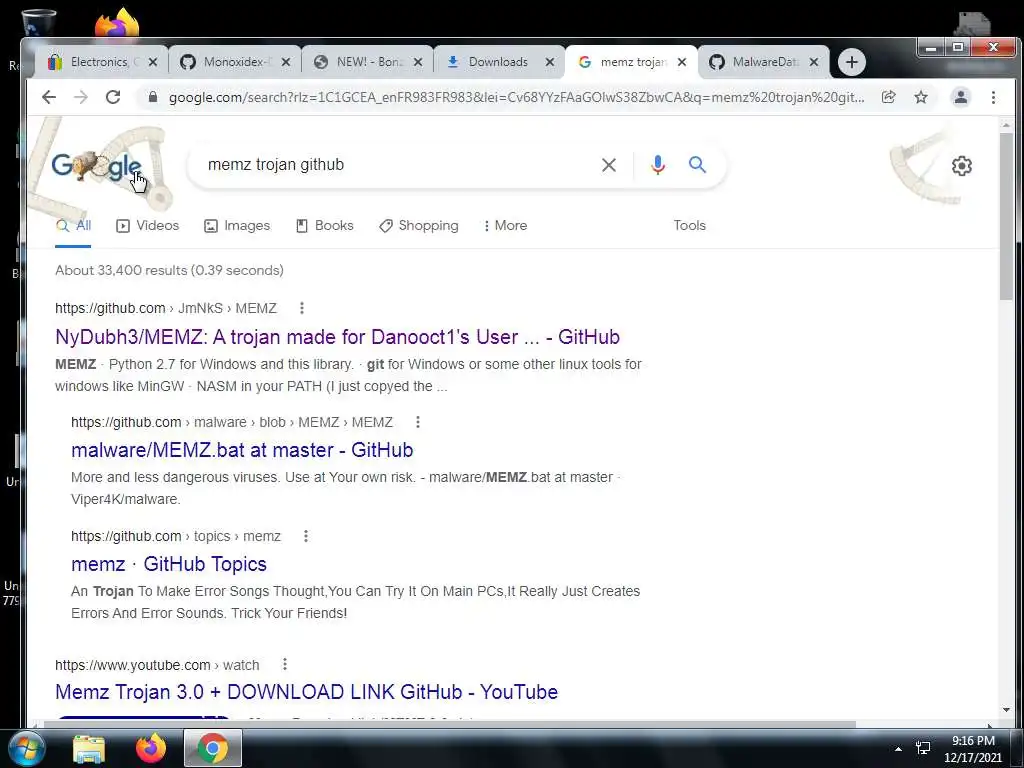Click the github.com › JmNkS › MEMZ breadcrumb
This screenshot has height=768, width=1024.
coord(166,308)
